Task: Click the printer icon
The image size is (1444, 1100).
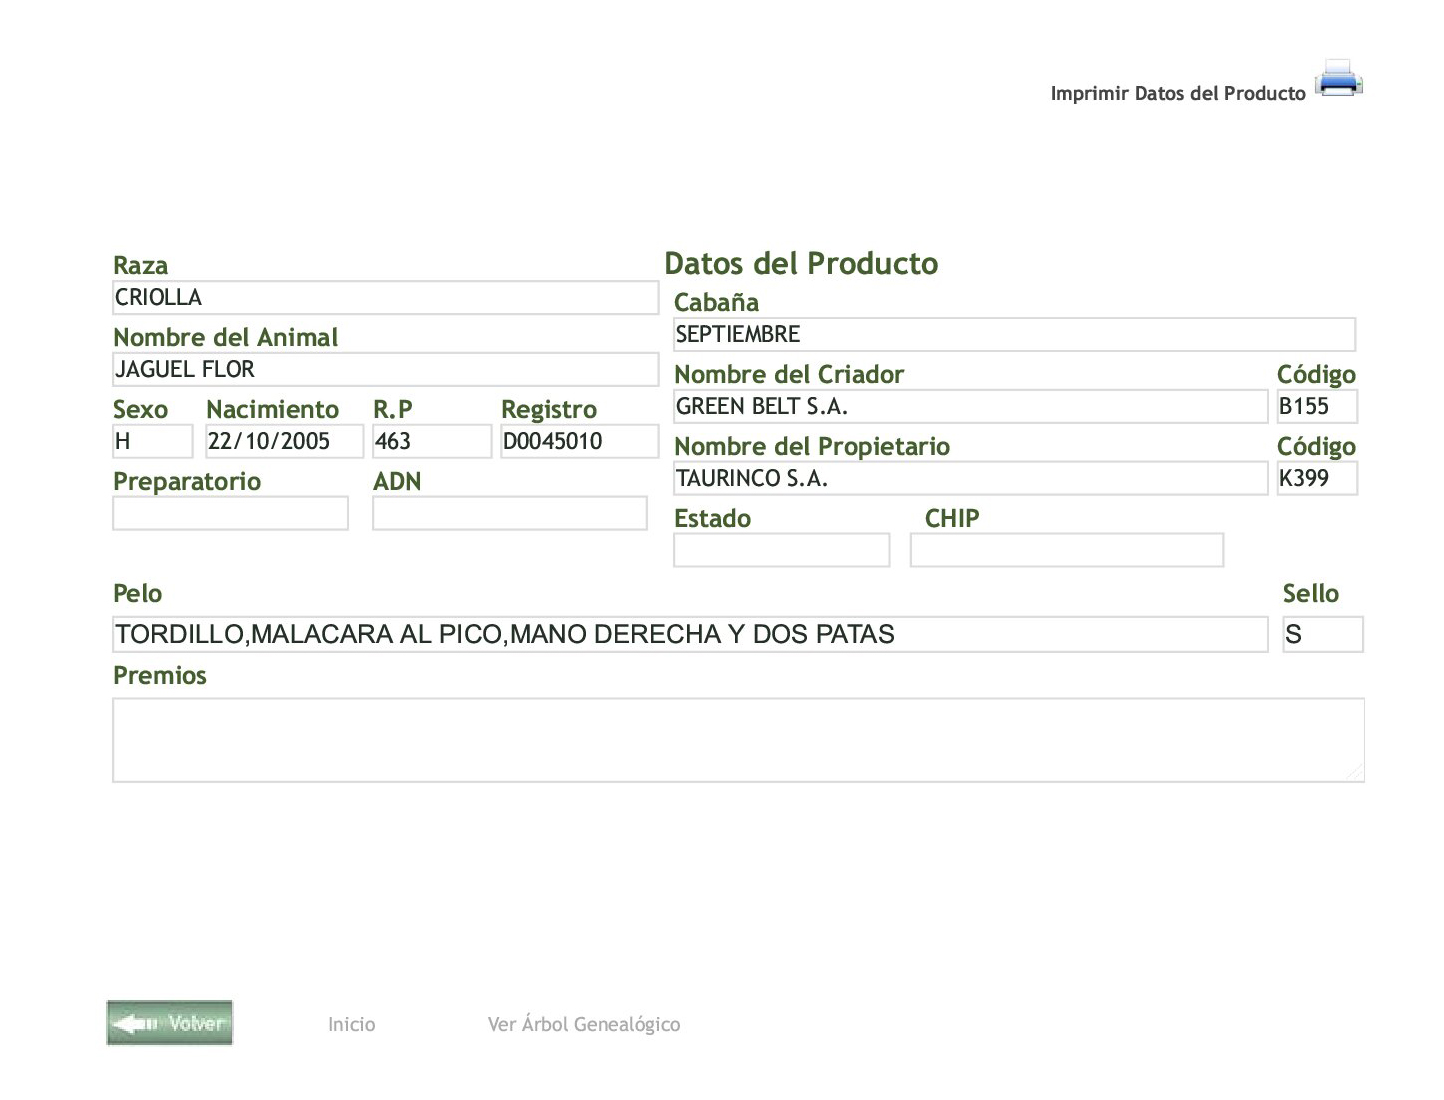Action: (x=1338, y=78)
